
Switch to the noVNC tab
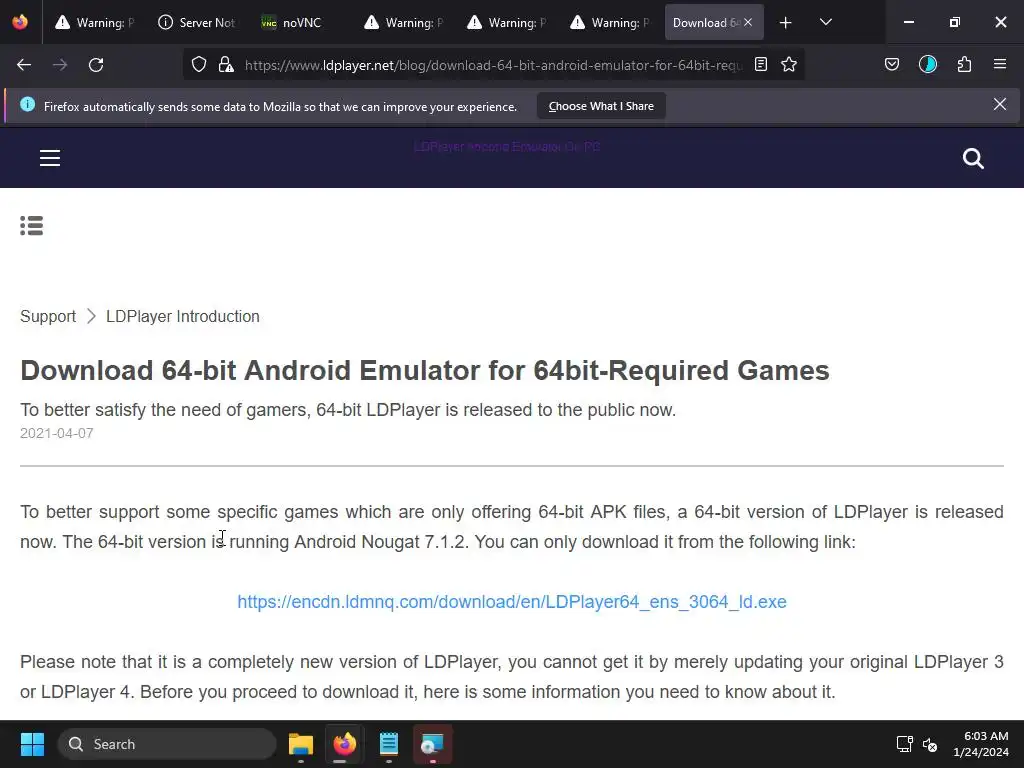click(301, 22)
